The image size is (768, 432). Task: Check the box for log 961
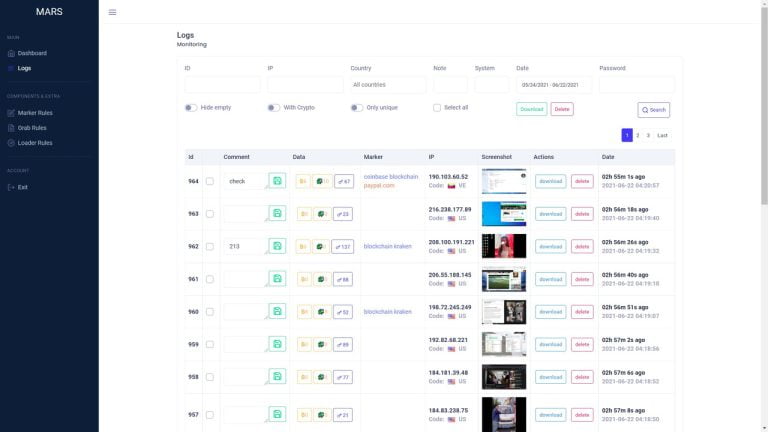coord(210,279)
